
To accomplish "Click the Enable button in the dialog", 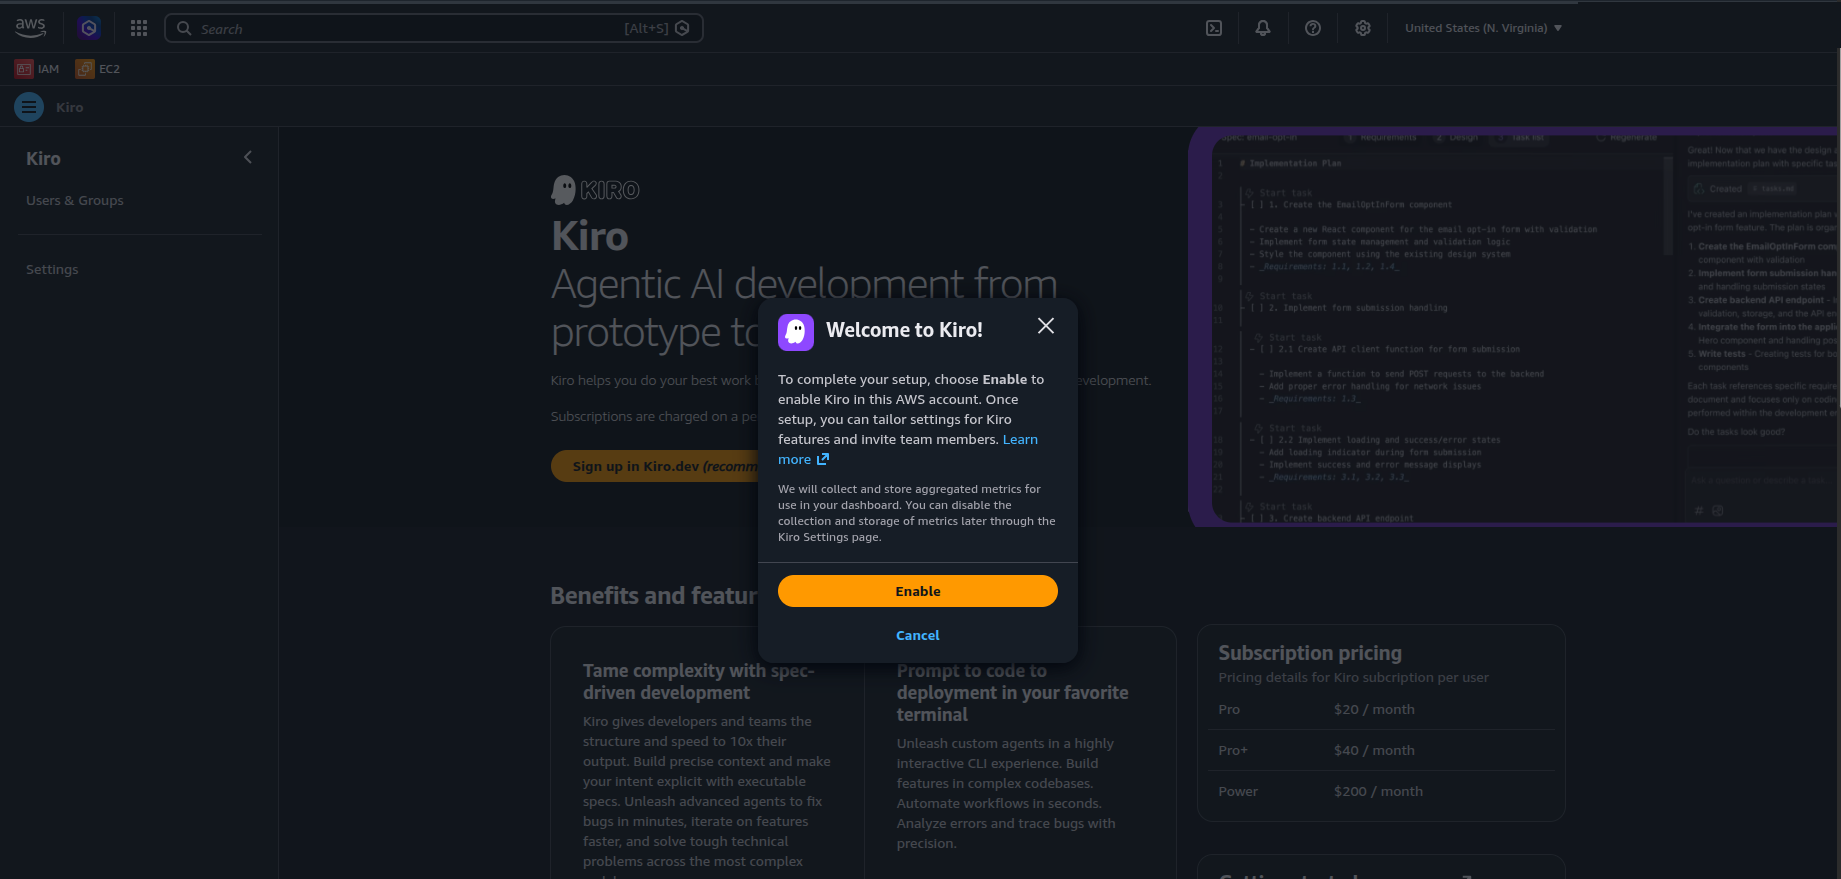I will coord(918,591).
